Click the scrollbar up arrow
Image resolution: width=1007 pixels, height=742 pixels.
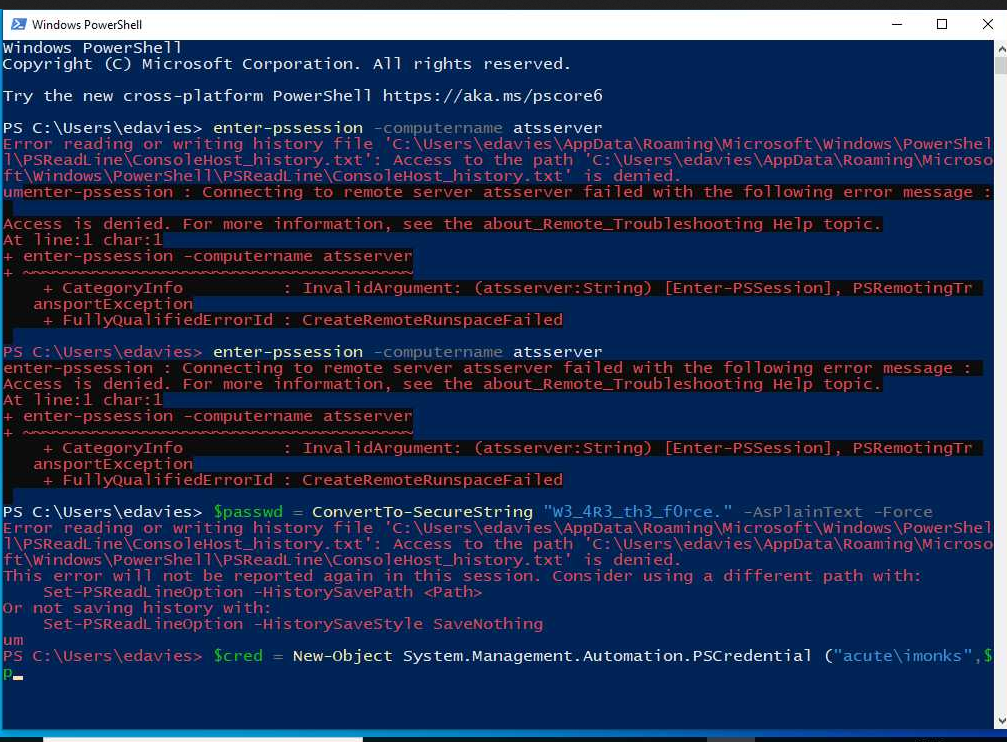click(x=1000, y=48)
